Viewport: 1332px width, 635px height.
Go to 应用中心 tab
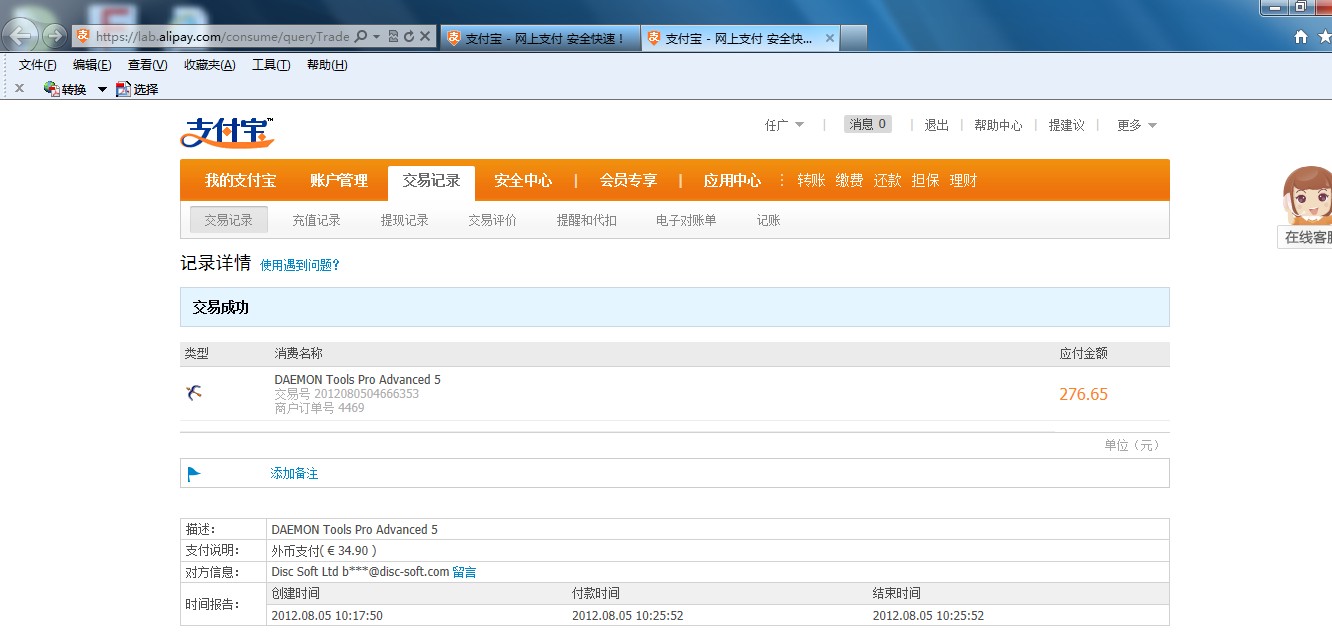tap(732, 180)
